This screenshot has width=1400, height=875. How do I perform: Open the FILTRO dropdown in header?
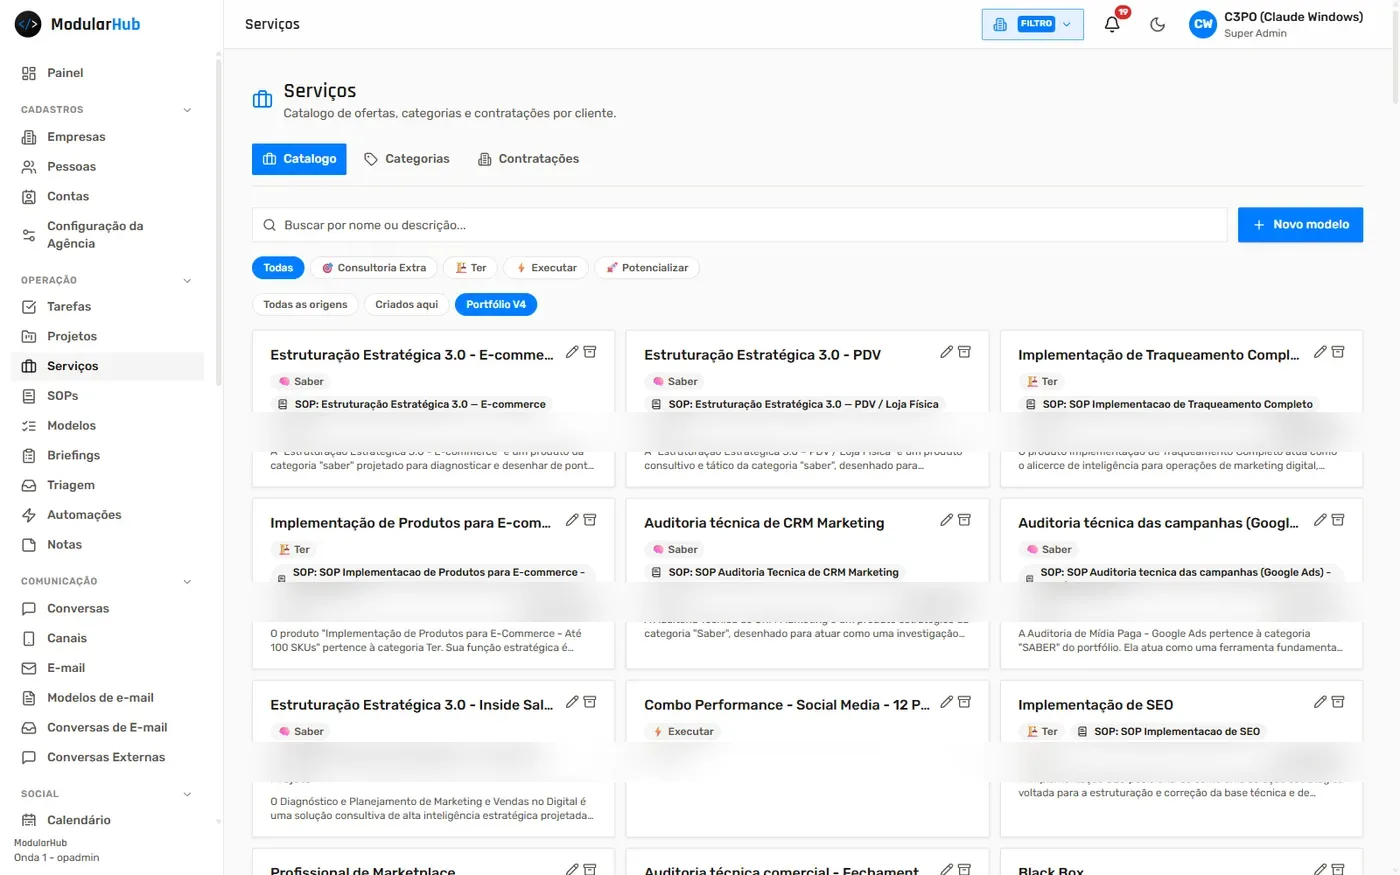(1032, 24)
